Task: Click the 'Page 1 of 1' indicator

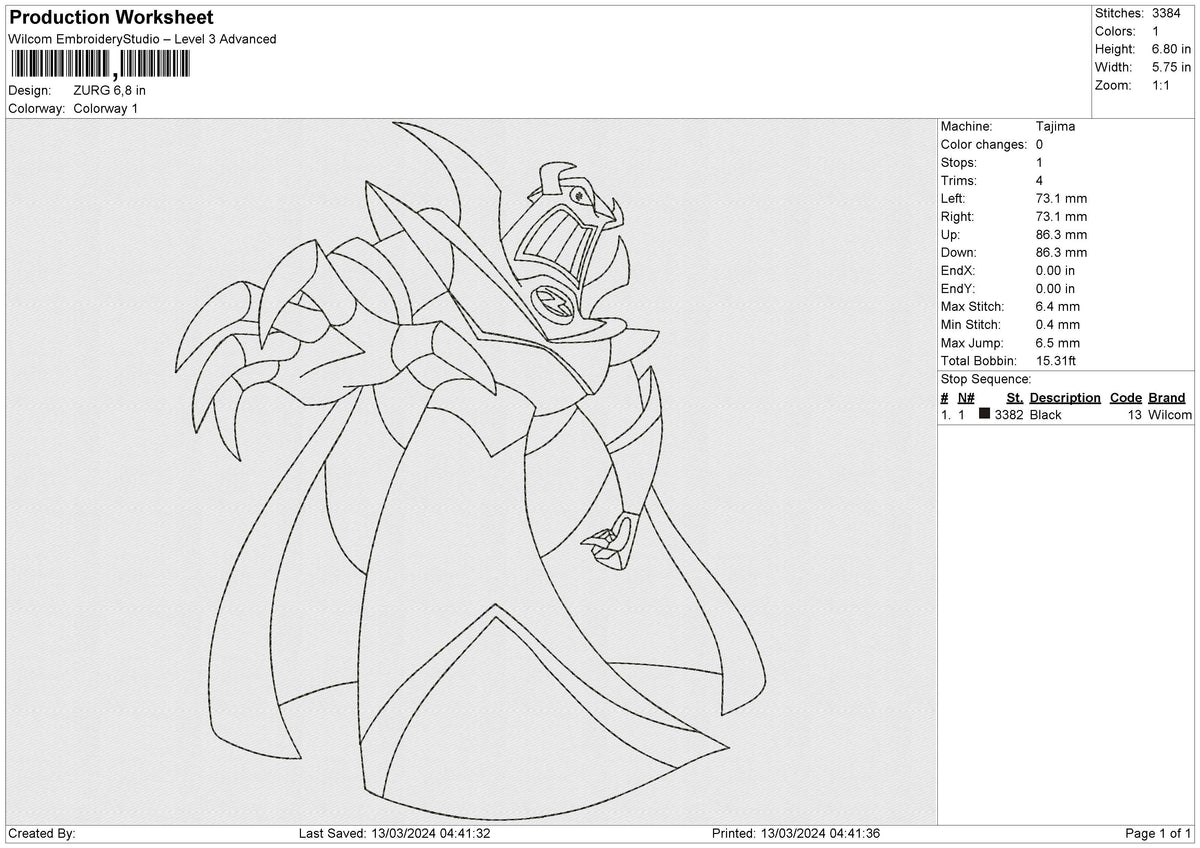Action: point(1158,833)
